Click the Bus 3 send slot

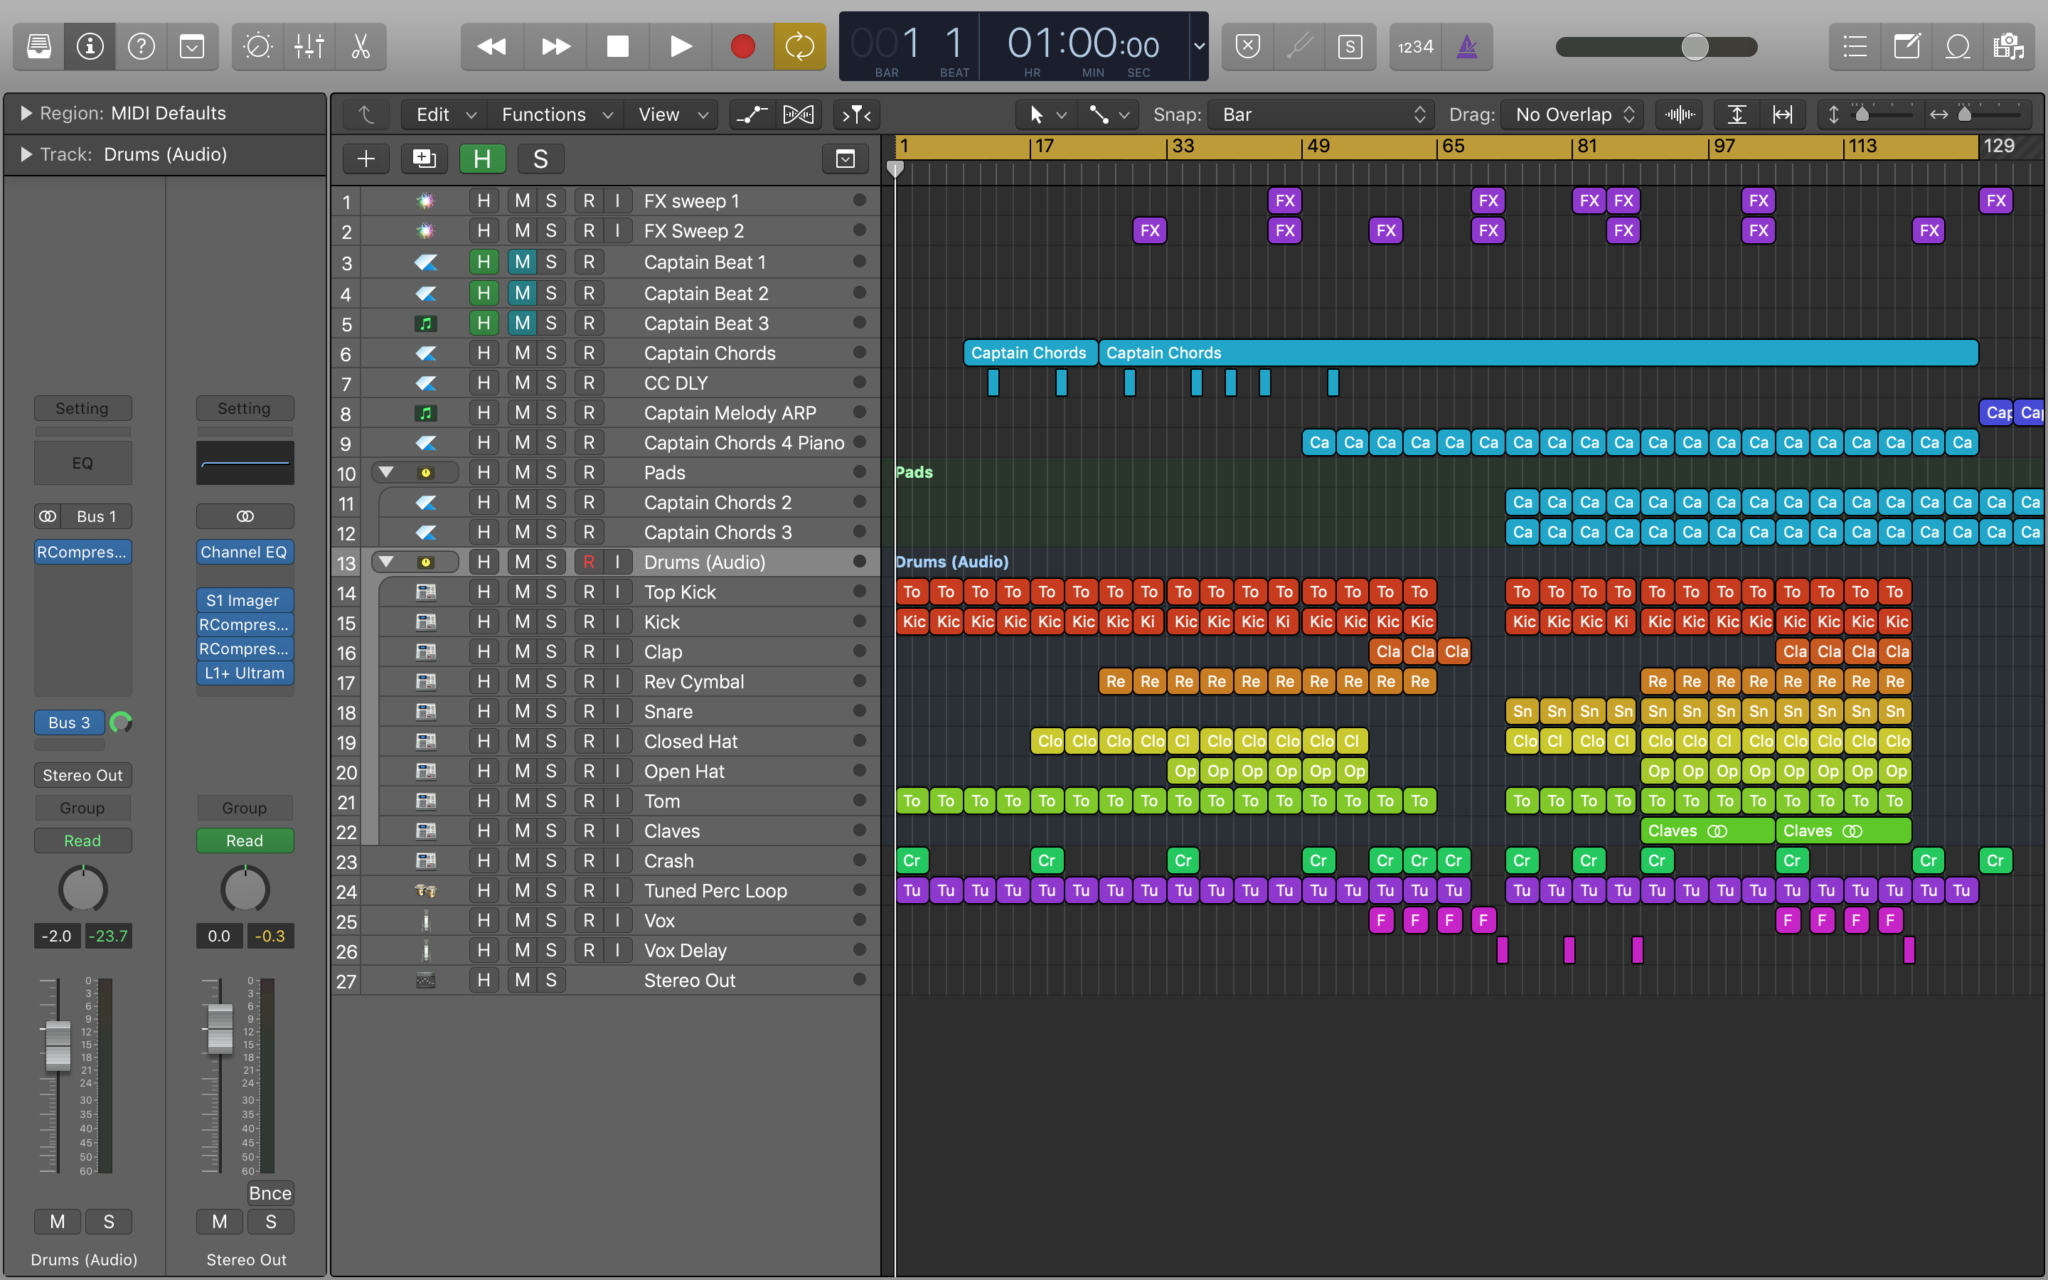pos(69,722)
